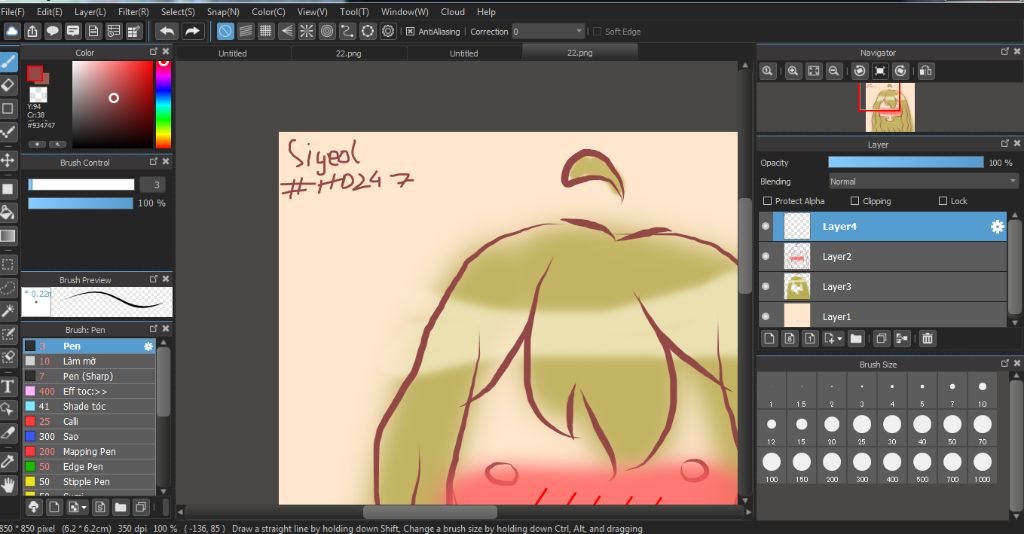Viewport: 1024px width, 534px height.
Task: Hide Layer4 visibility dot
Action: 765,227
